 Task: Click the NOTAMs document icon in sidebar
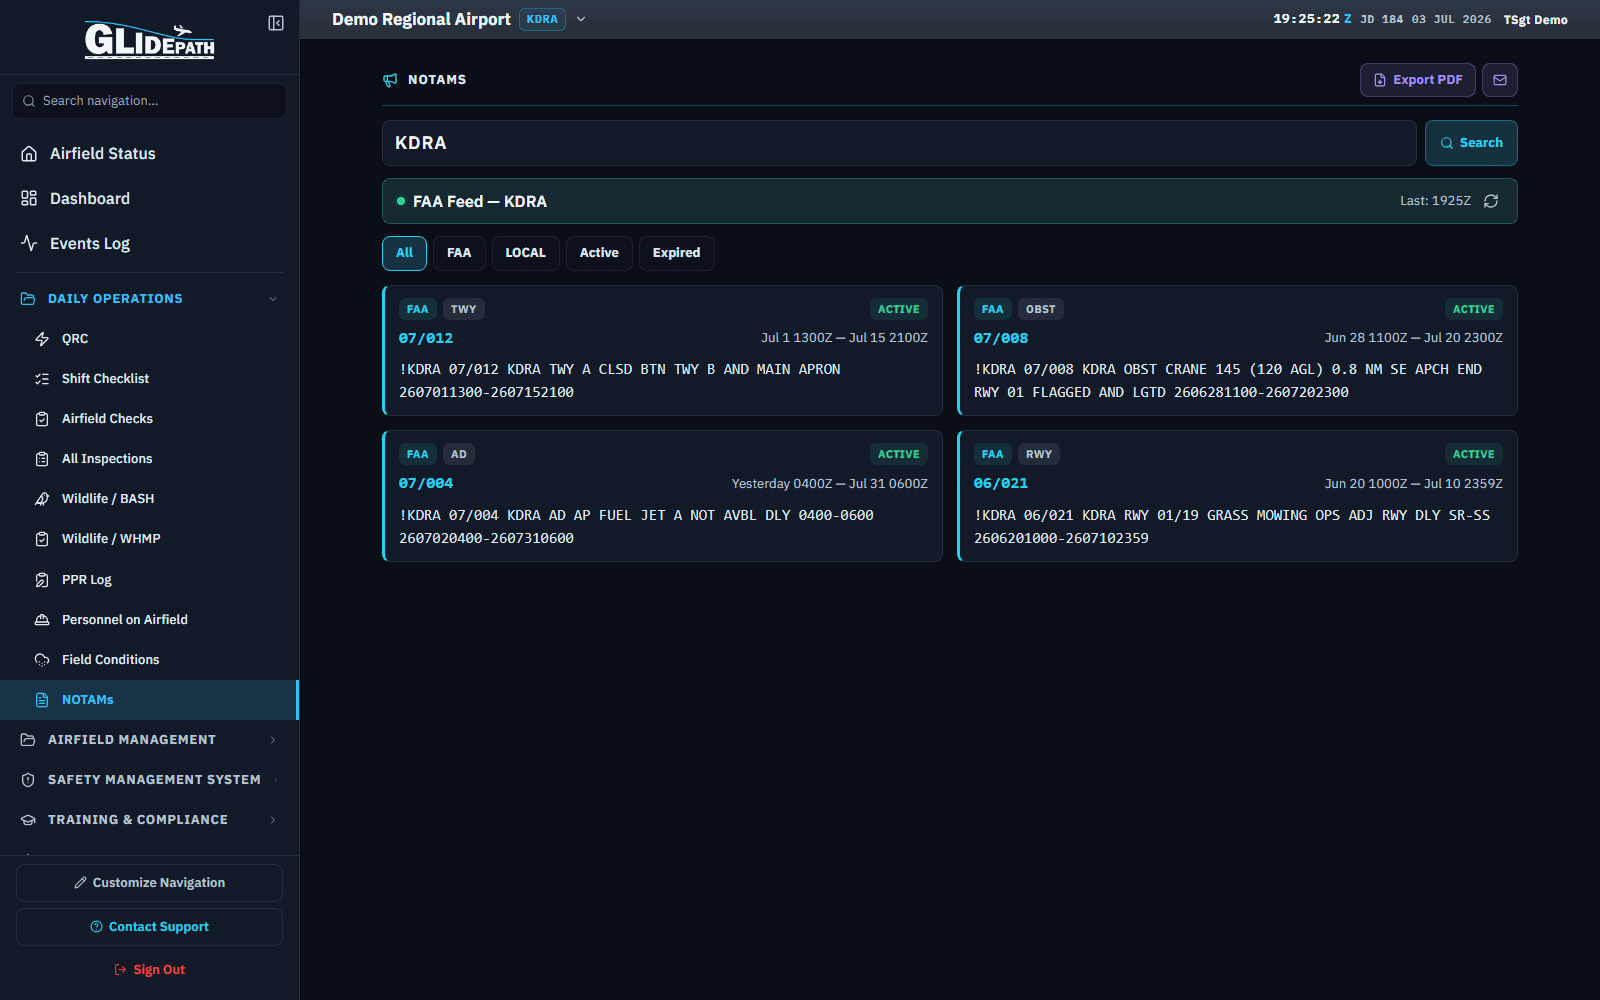(x=42, y=700)
